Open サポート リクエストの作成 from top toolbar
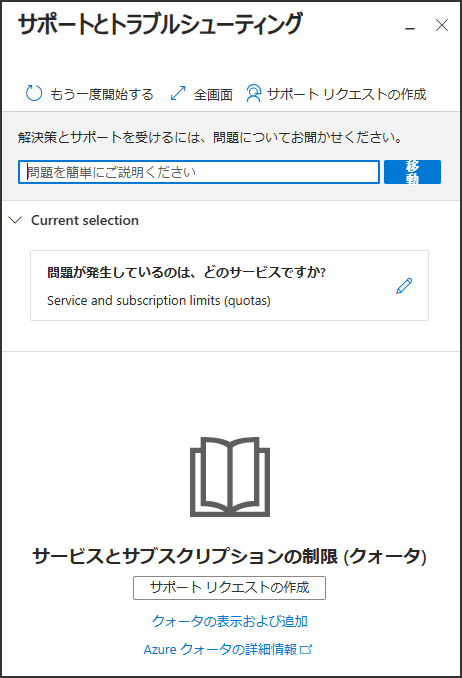 pos(347,94)
